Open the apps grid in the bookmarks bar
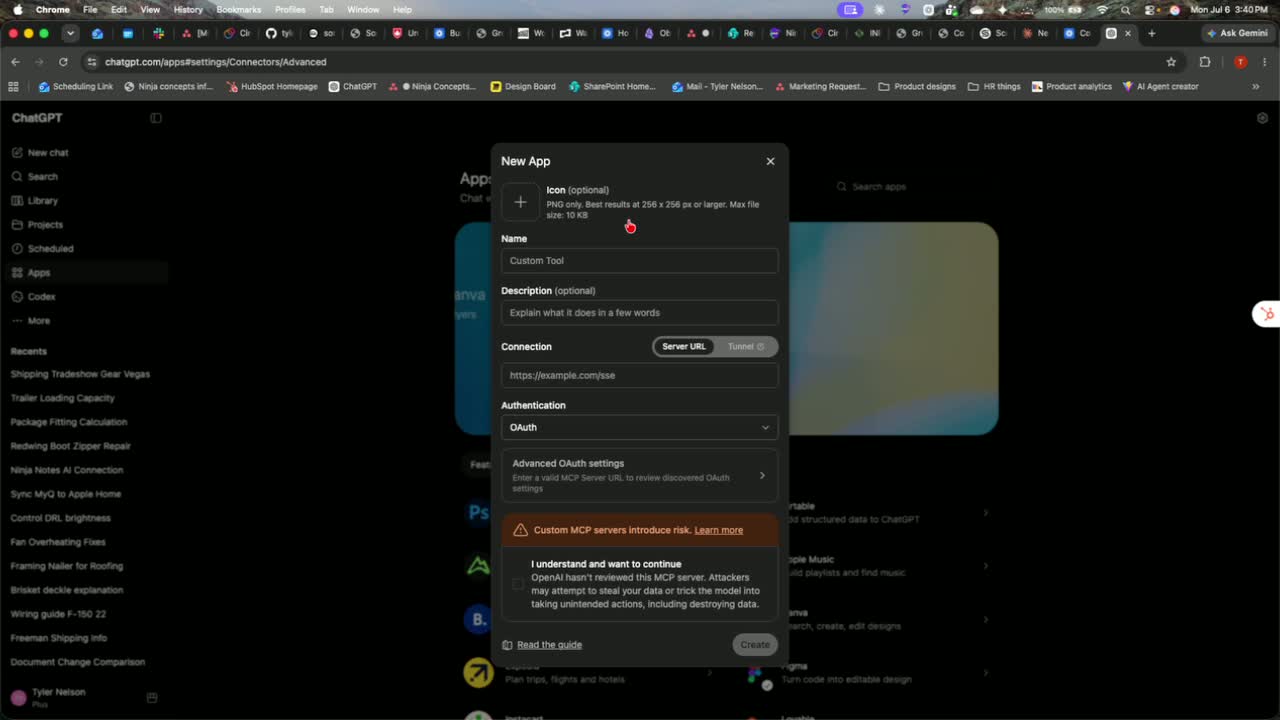The height and width of the screenshot is (720, 1280). (x=13, y=87)
